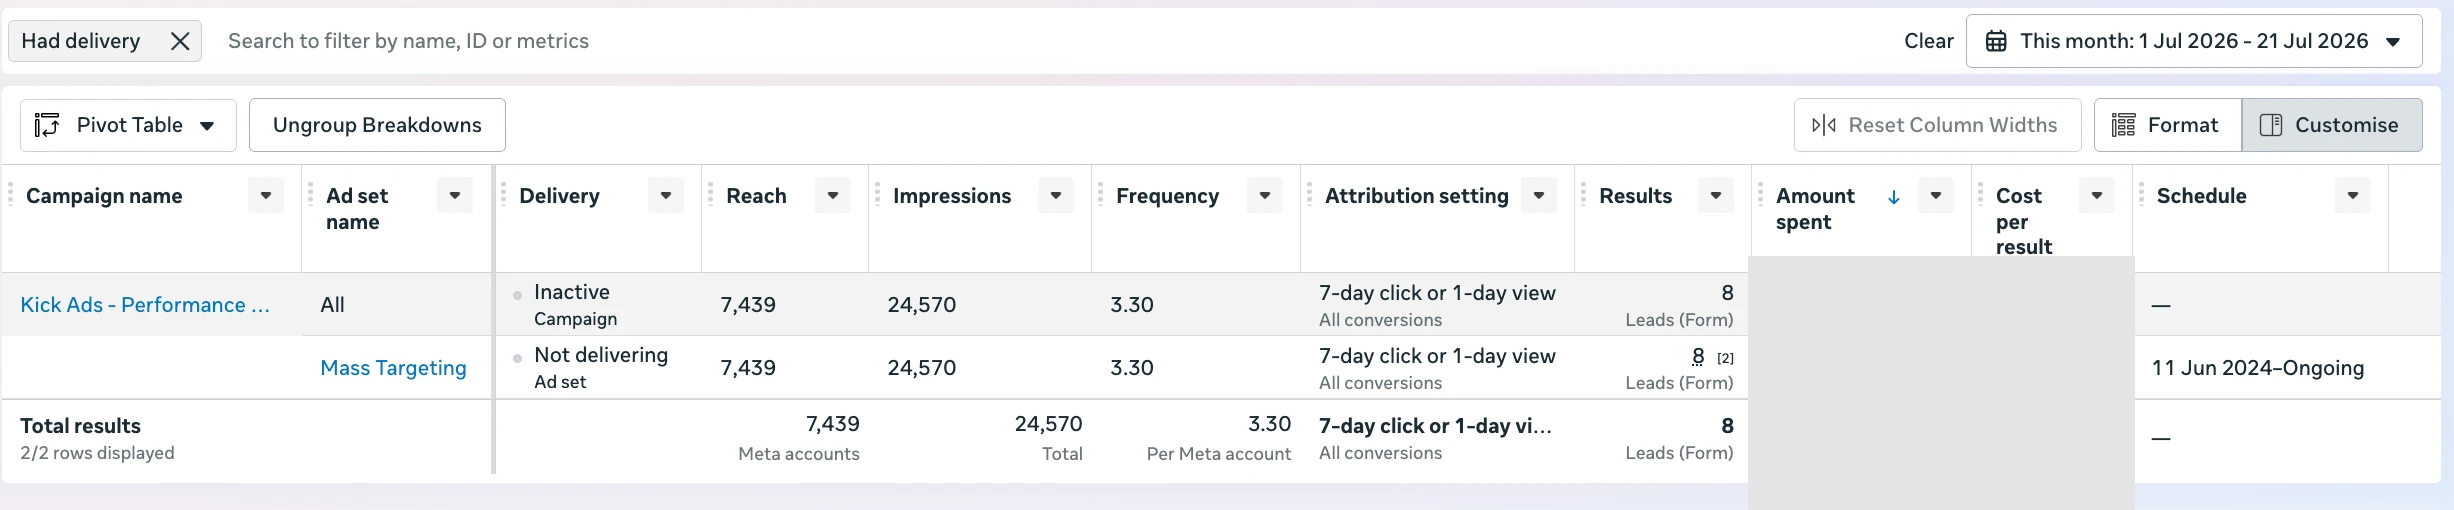Viewport: 2454px width, 510px height.
Task: Click the Total results row label
Action: 80,426
